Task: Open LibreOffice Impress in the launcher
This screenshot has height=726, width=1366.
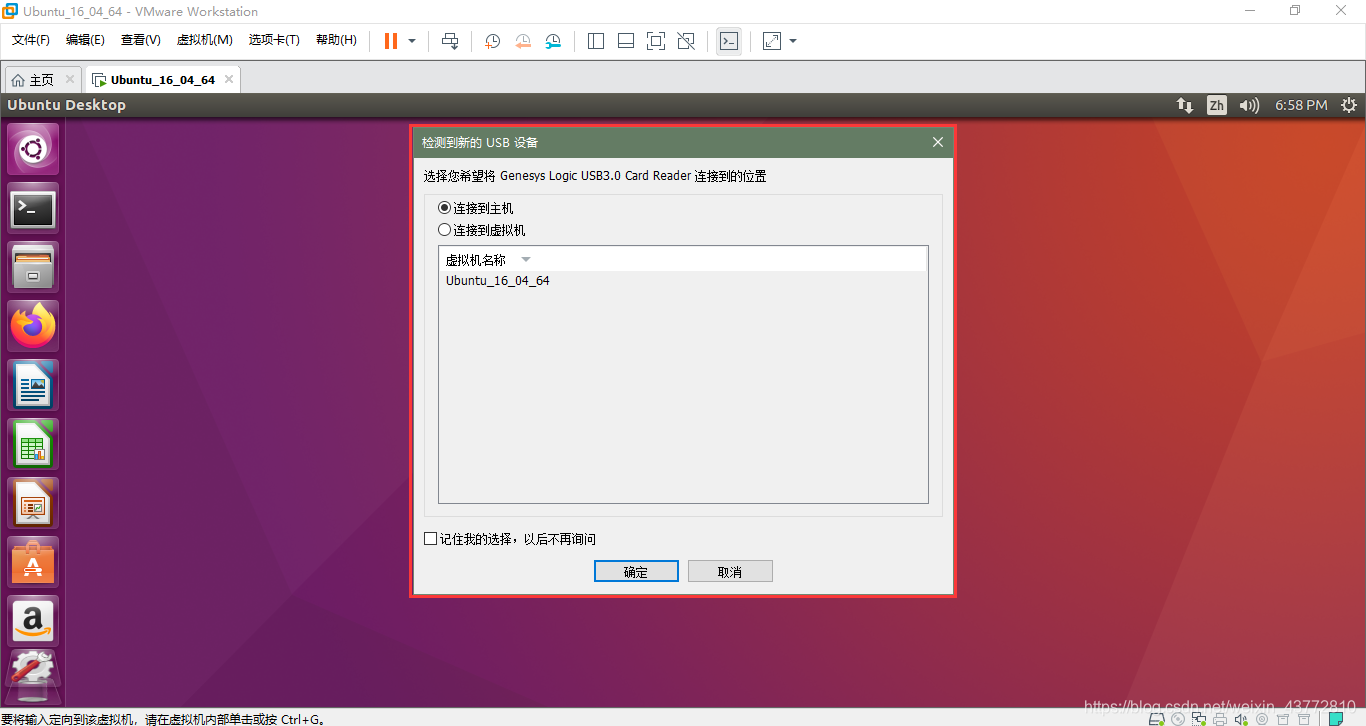Action: (x=34, y=503)
